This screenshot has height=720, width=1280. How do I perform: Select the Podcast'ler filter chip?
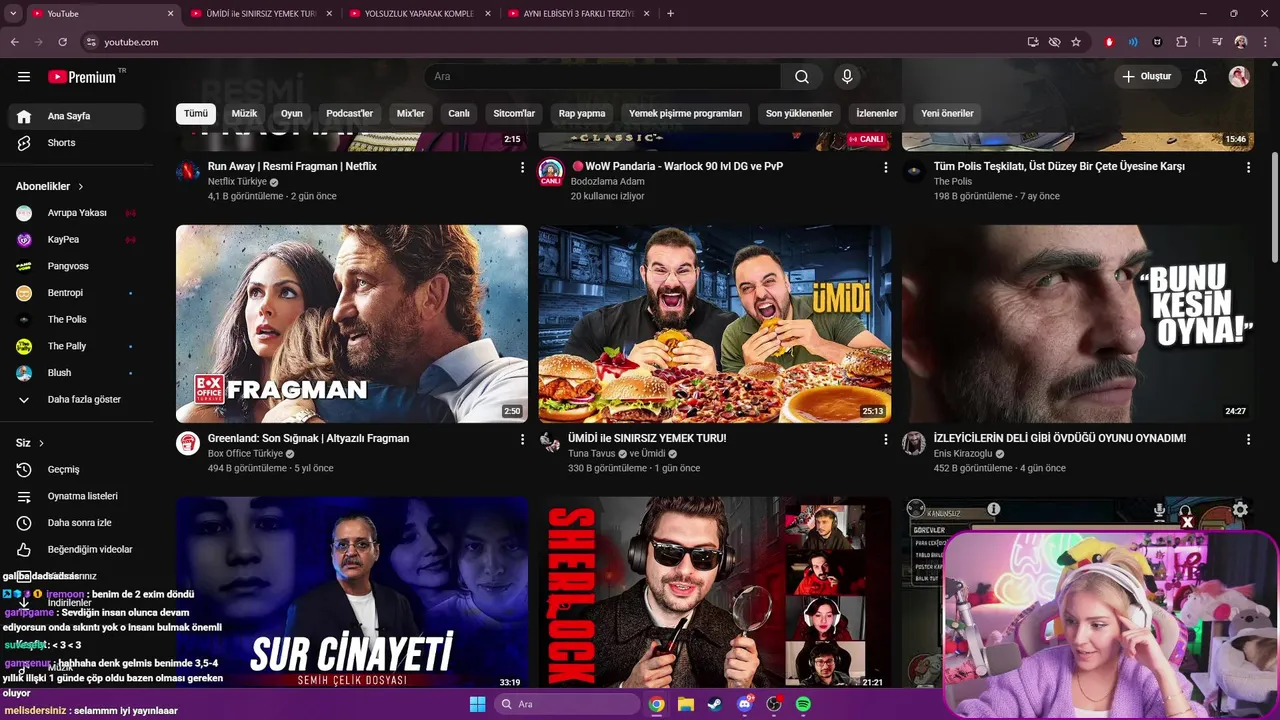pos(349,114)
